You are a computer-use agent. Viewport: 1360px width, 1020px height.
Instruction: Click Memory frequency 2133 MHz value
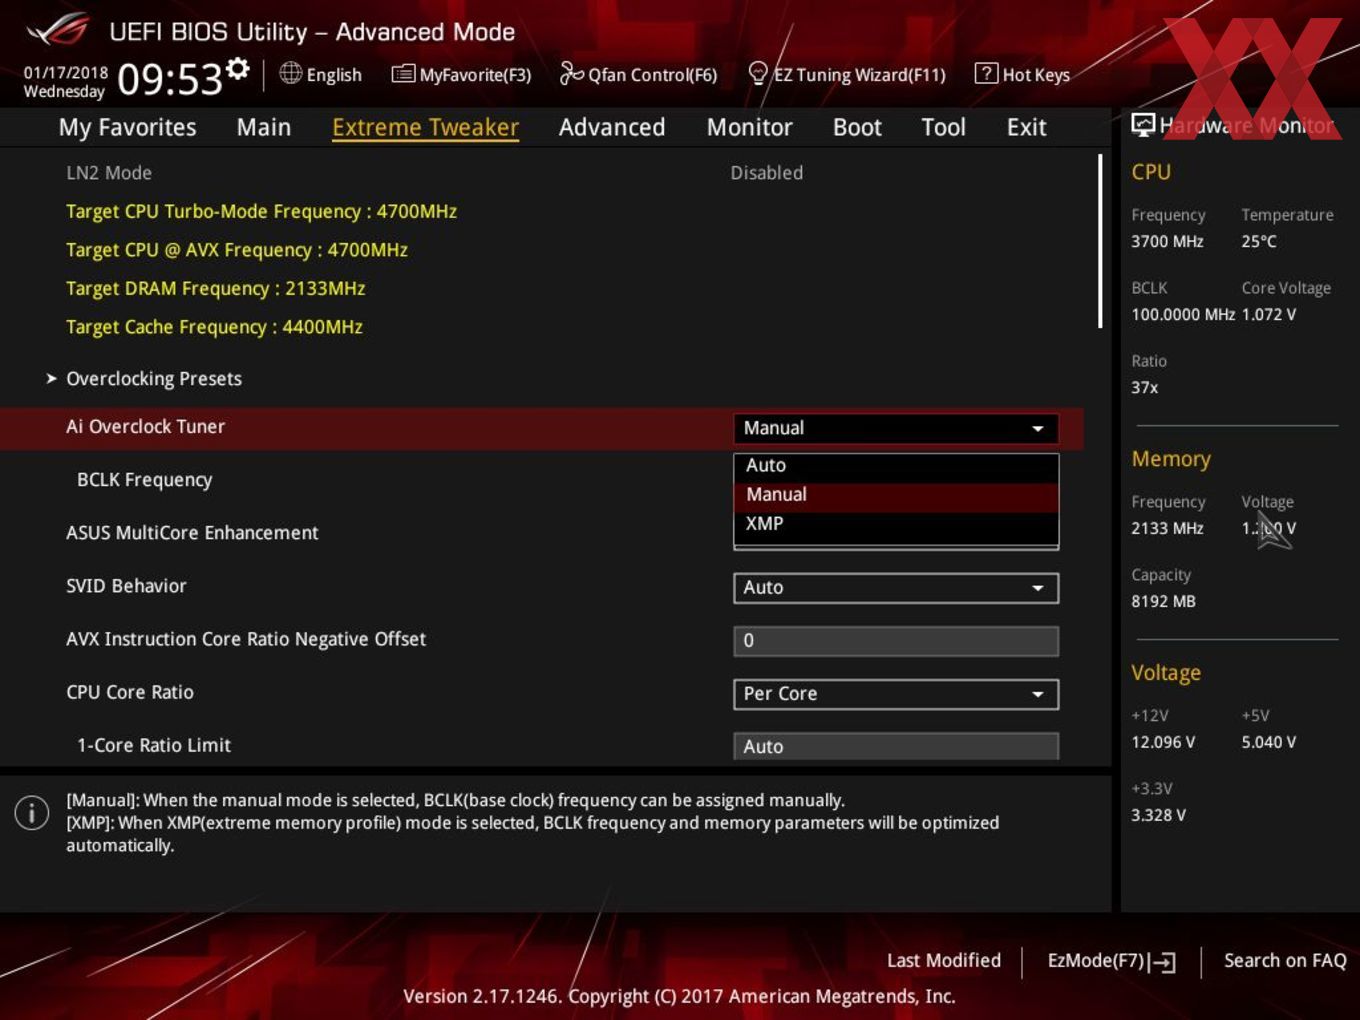coord(1167,529)
